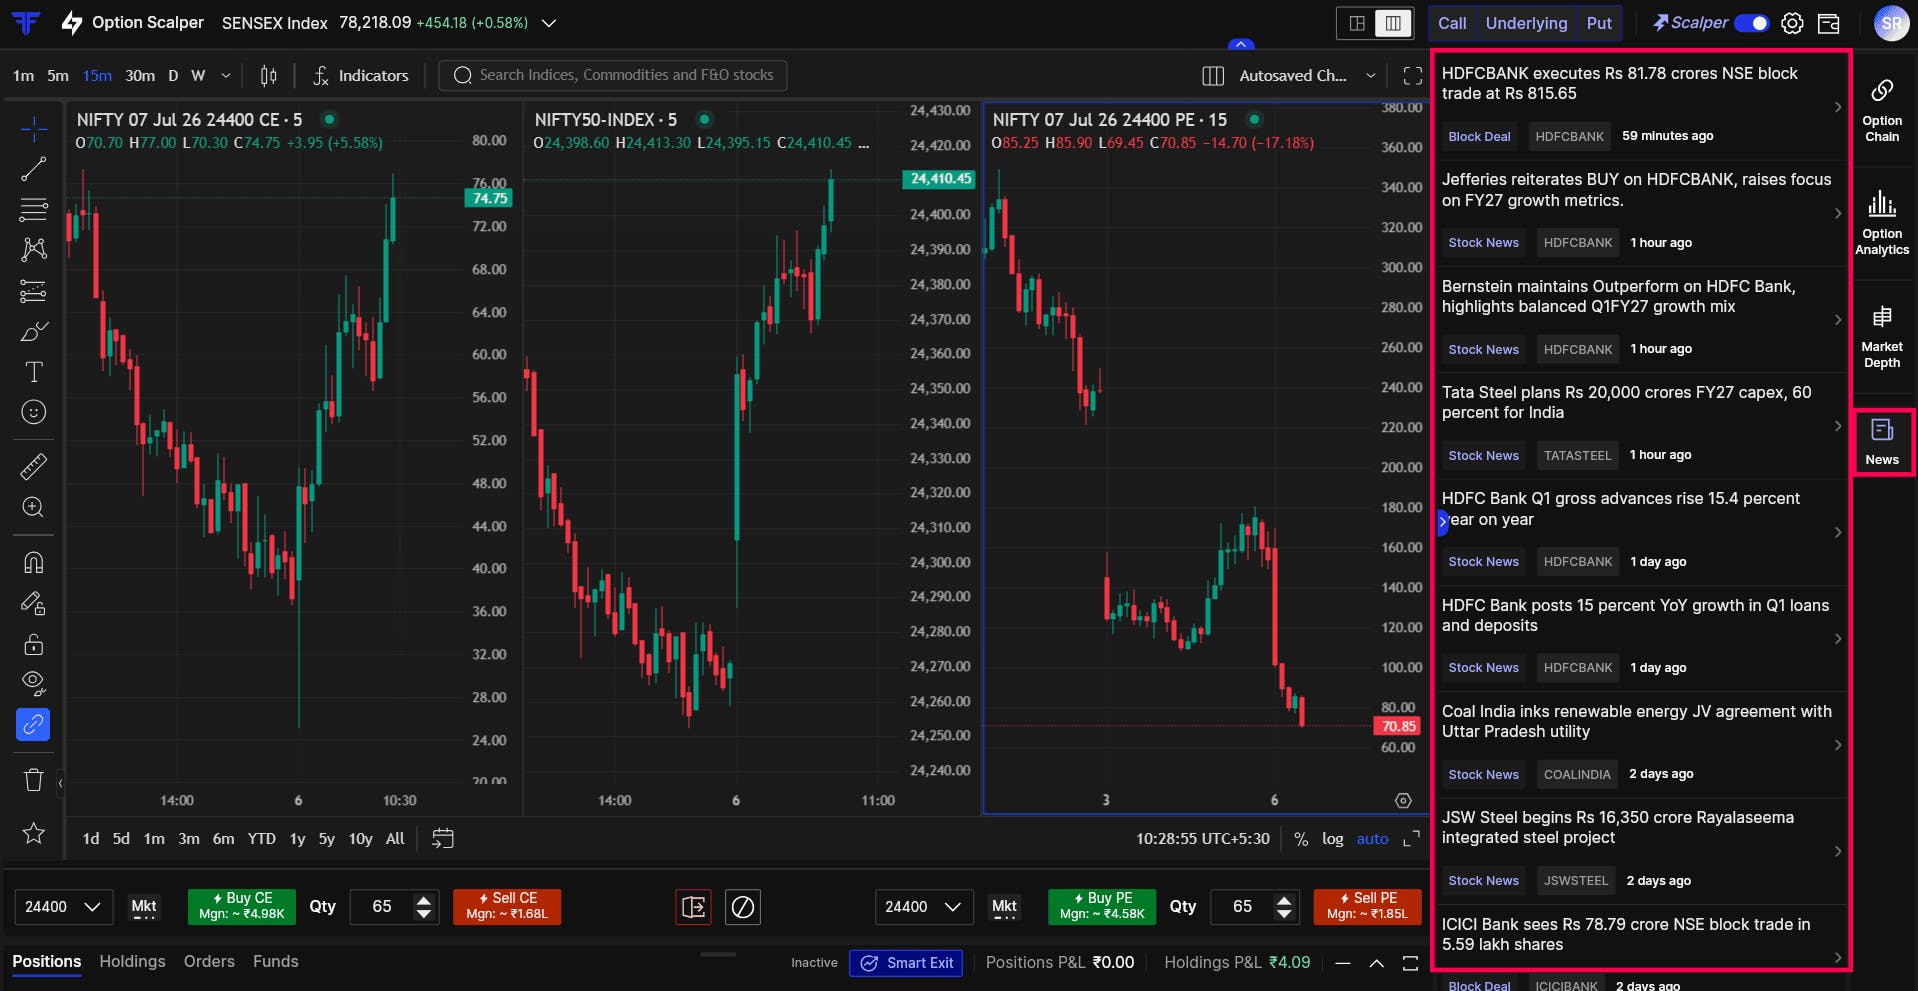Open the chart layout selector icon
Image resolution: width=1918 pixels, height=991 pixels.
click(1213, 76)
